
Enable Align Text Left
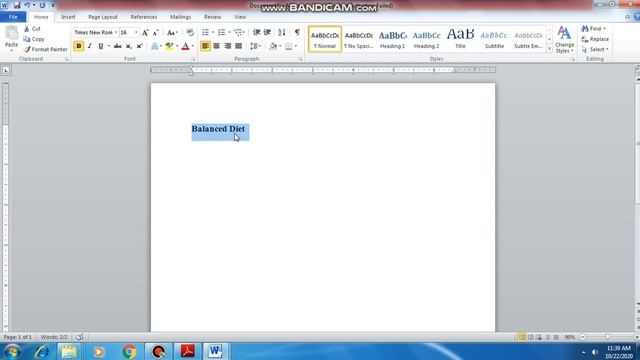pos(205,46)
